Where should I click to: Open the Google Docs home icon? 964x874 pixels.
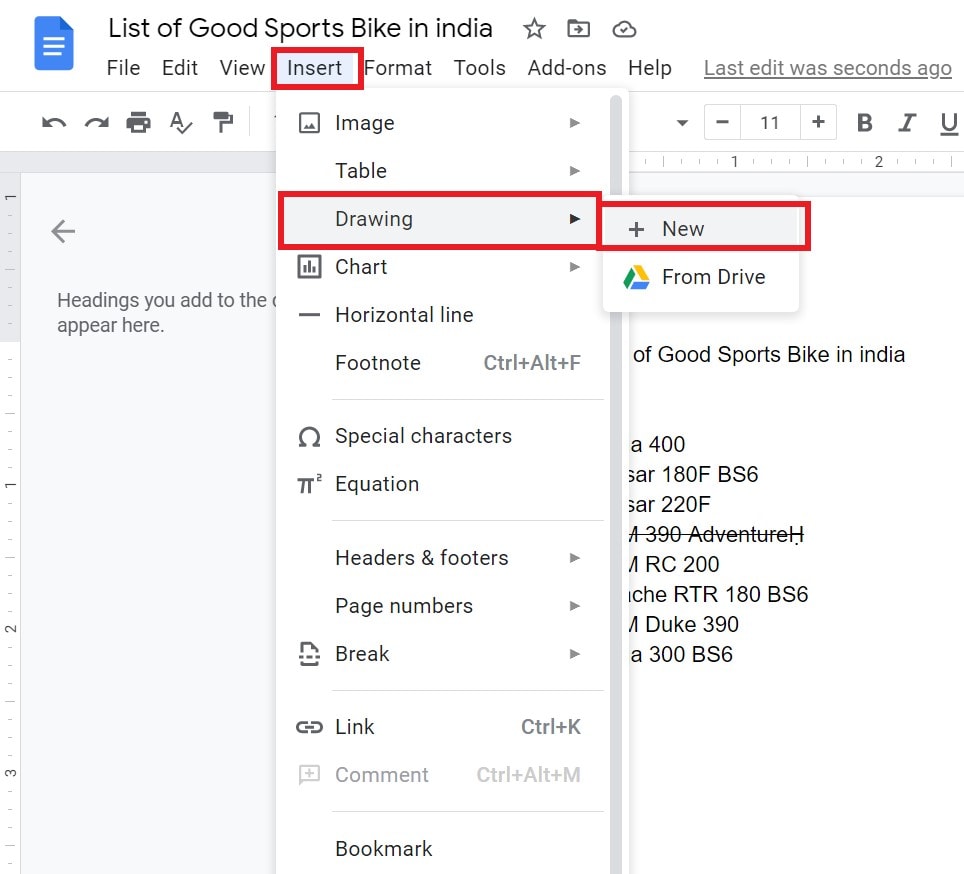point(53,43)
